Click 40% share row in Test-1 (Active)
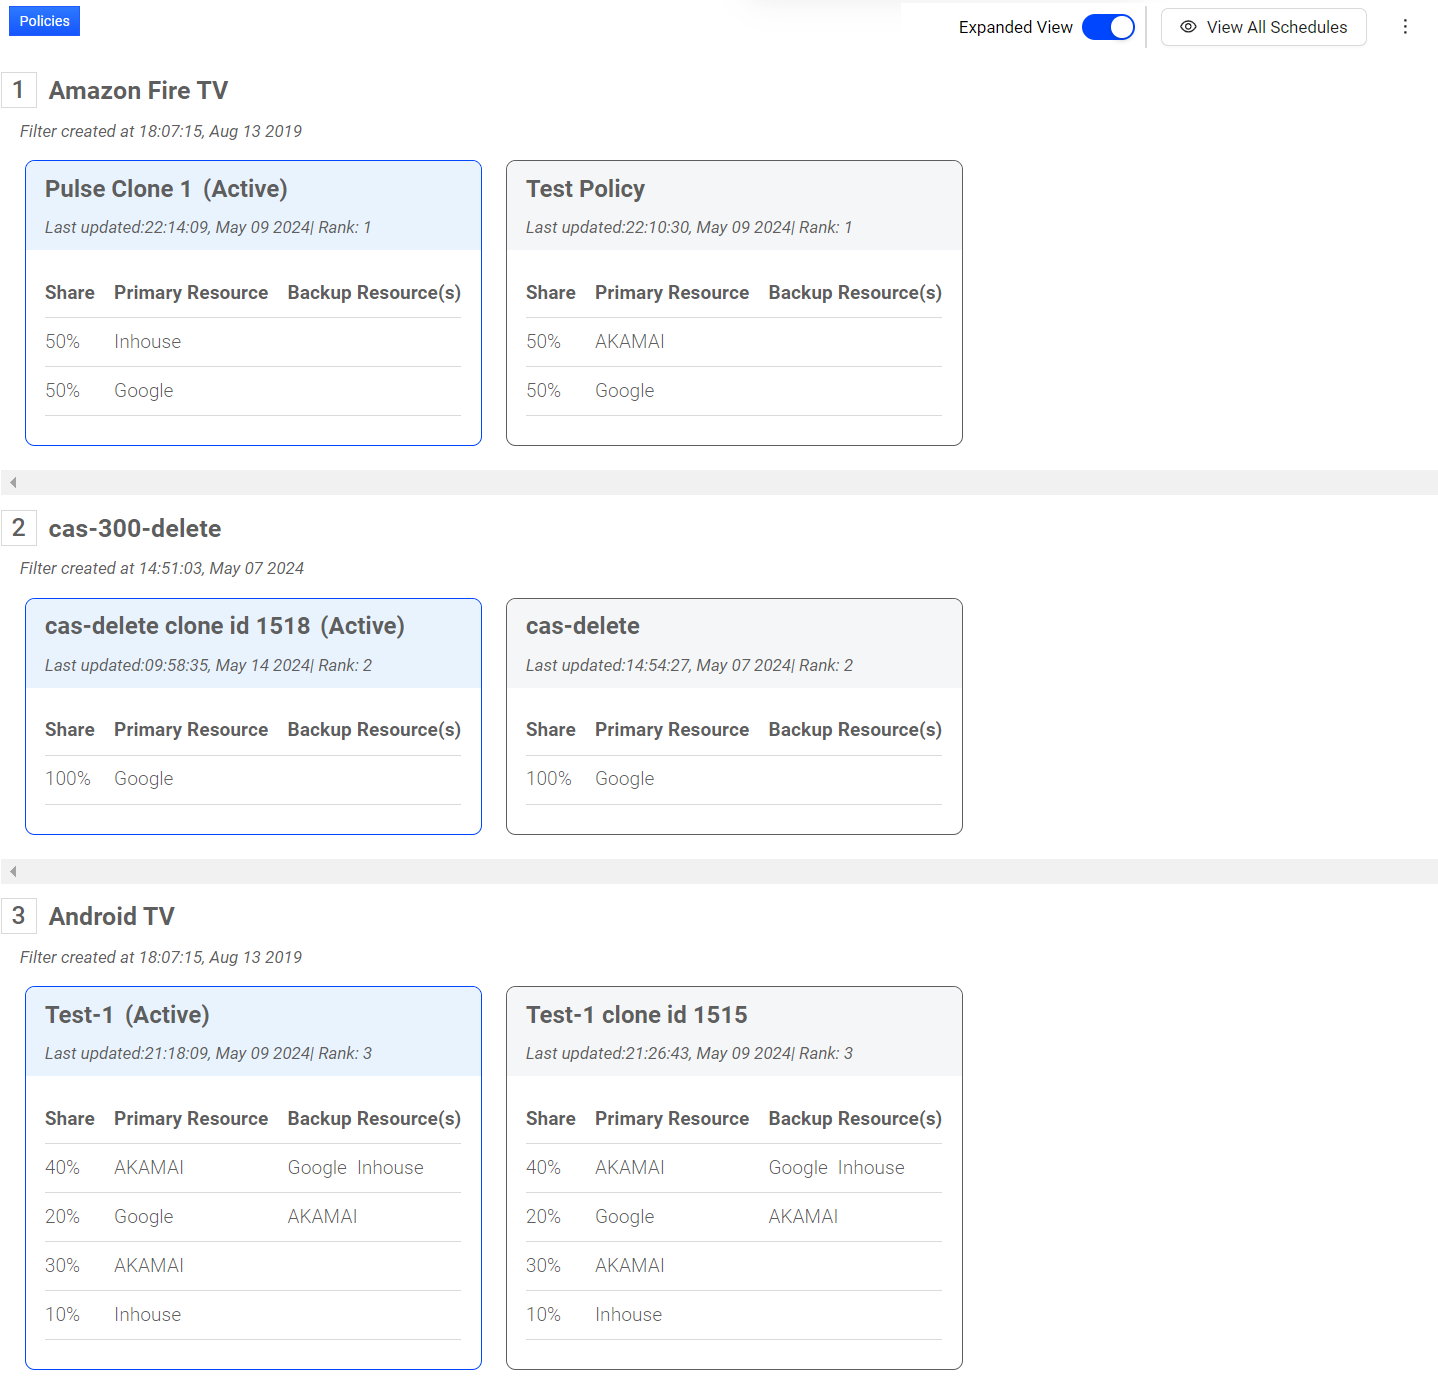The image size is (1438, 1390). point(253,1168)
